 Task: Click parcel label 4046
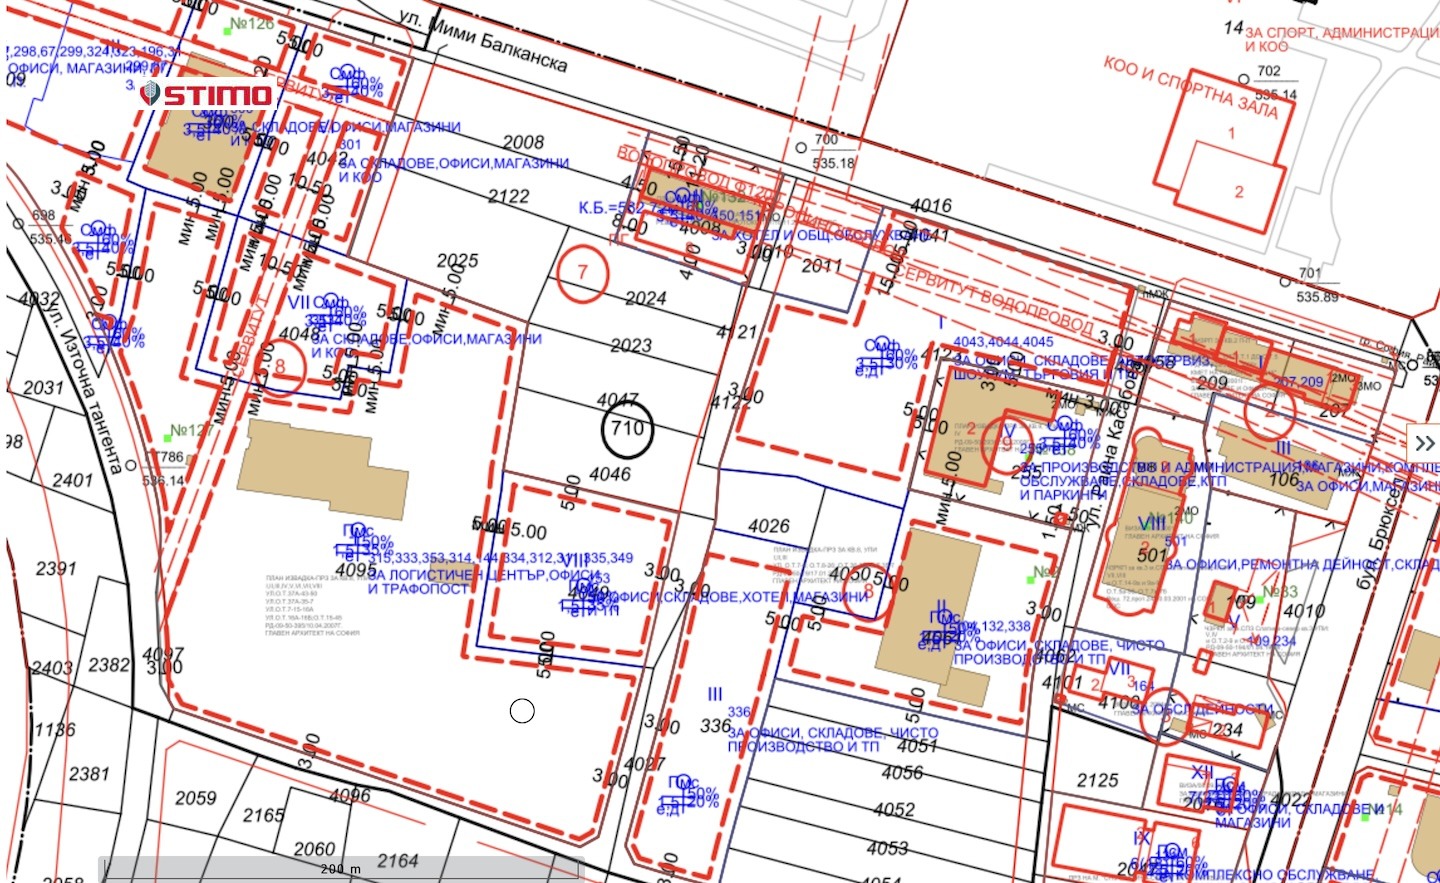(610, 474)
